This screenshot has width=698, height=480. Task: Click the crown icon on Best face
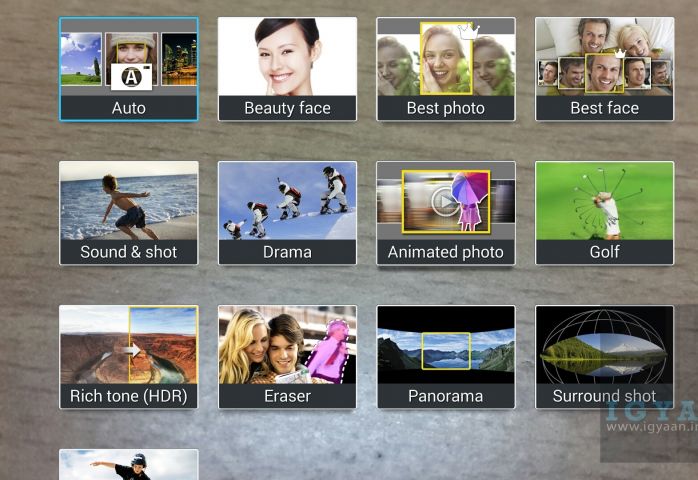[620, 53]
